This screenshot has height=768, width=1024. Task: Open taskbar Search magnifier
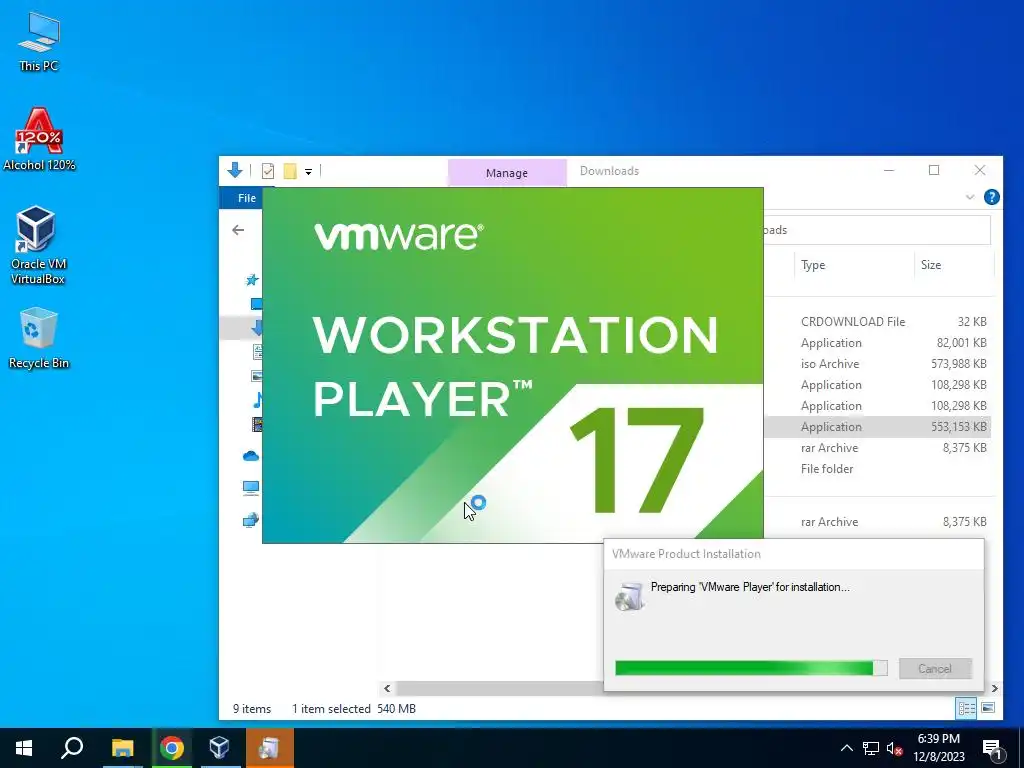point(72,748)
